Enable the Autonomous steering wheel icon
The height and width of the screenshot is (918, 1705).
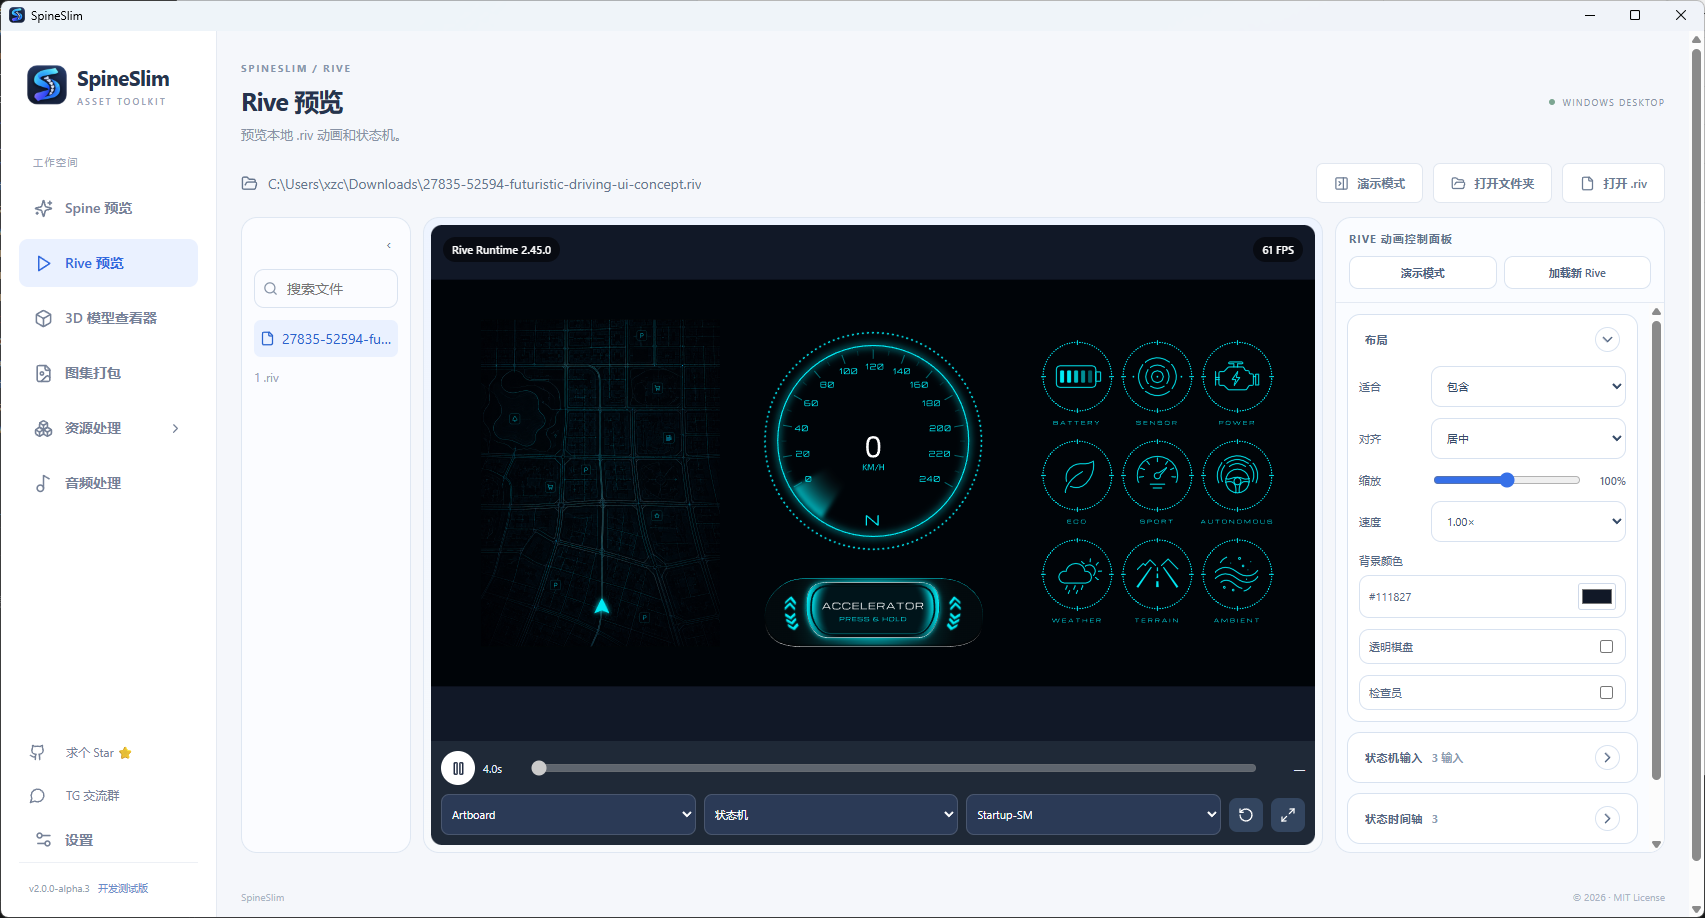(x=1237, y=476)
